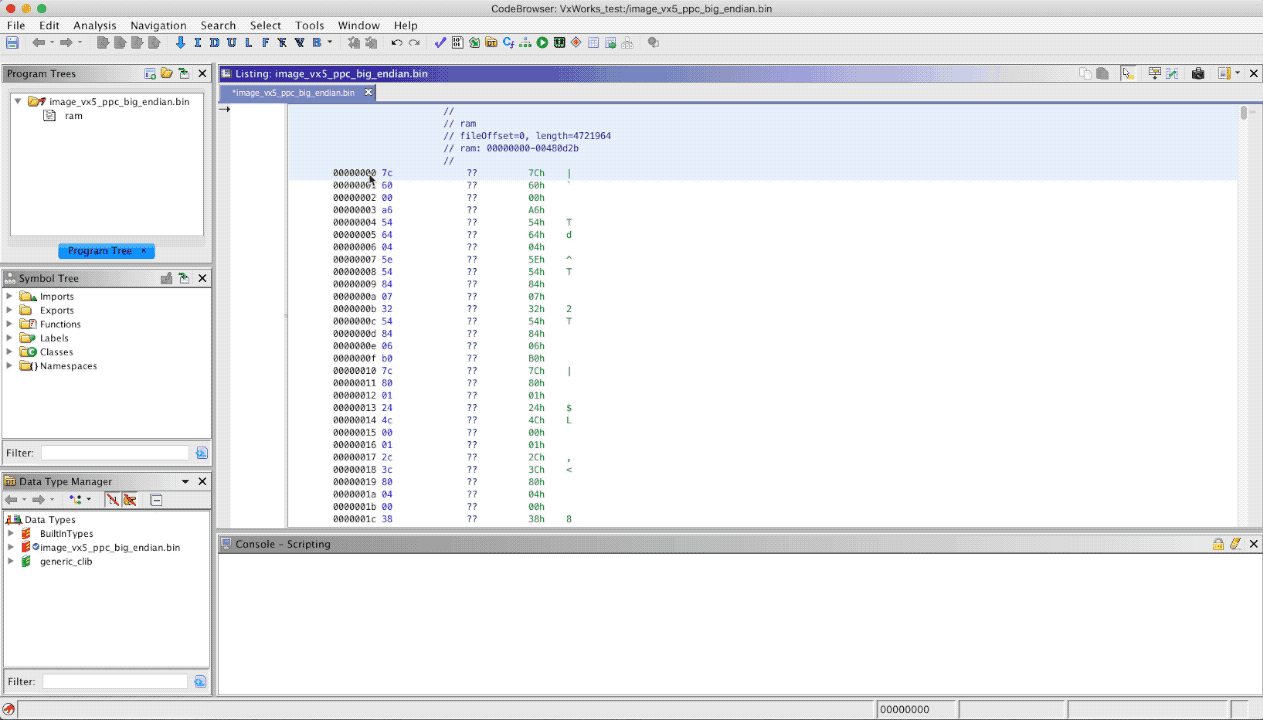1263x720 pixels.
Task: Click the filter options icon beside Symbol Tree filter
Action: (x=202, y=453)
